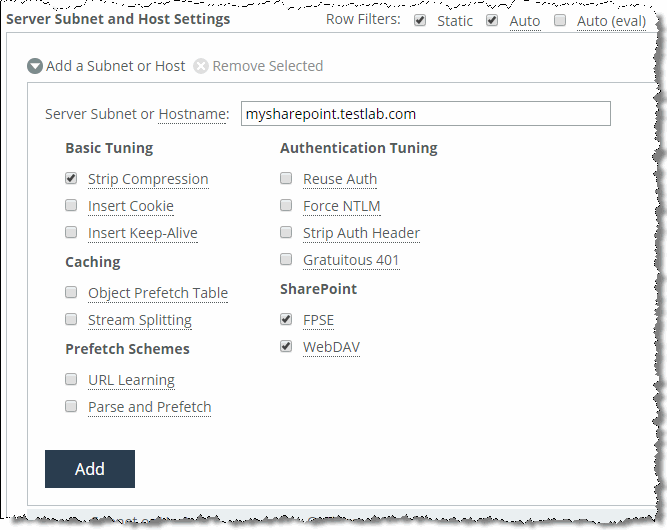Tick the Object Prefetch Table checkbox
Screen dimensions: 667x530
71,292
